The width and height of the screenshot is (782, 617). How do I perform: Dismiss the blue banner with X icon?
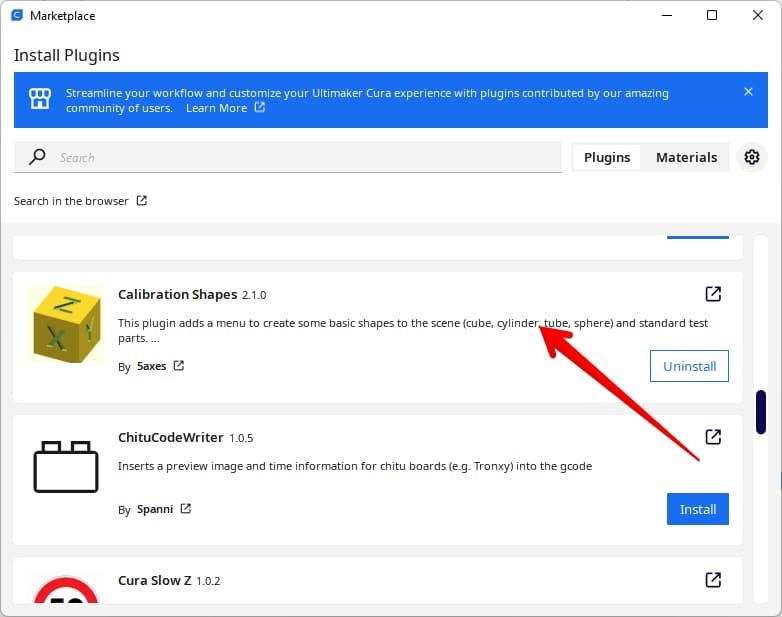click(748, 92)
